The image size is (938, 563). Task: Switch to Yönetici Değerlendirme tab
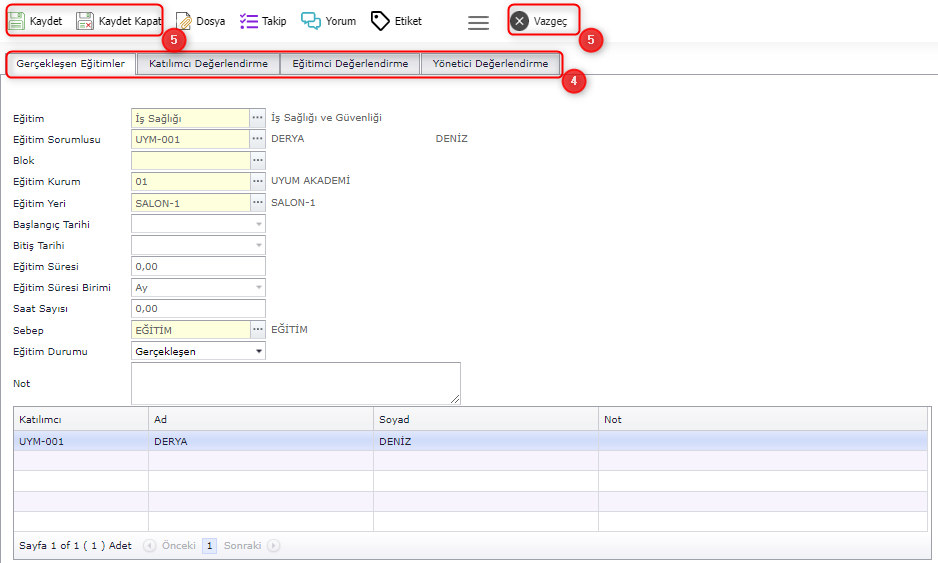point(490,63)
